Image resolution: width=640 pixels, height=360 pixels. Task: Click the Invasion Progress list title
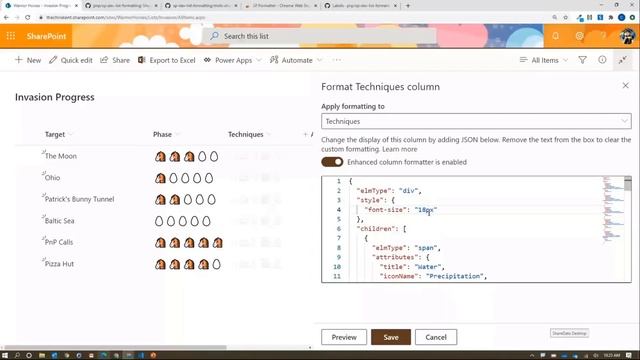55,97
